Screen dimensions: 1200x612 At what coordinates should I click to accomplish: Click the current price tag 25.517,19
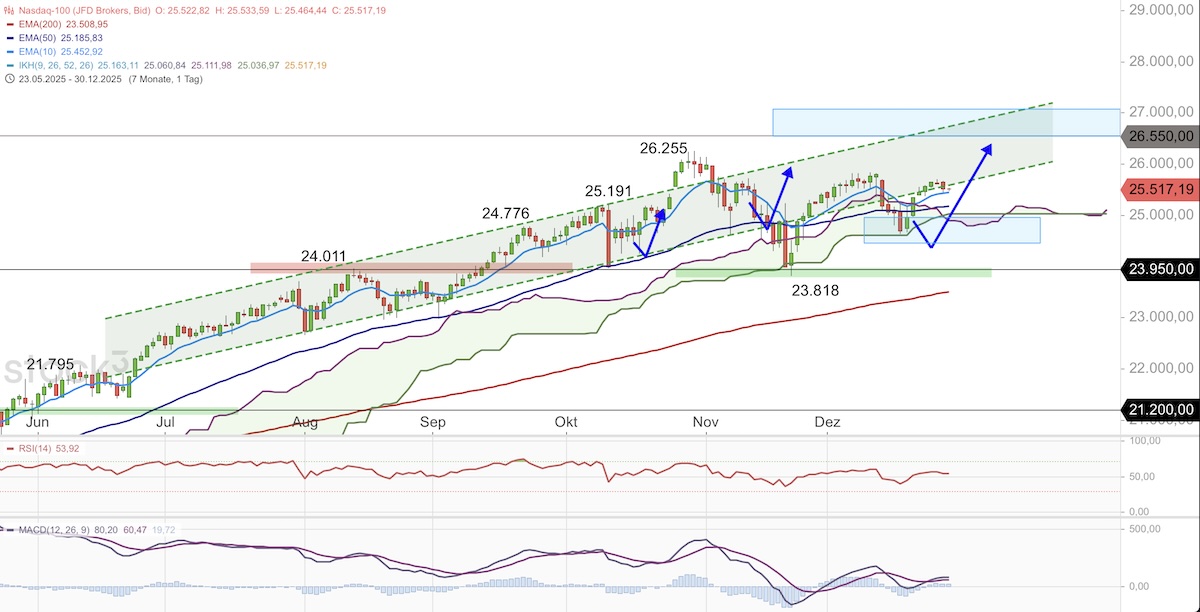(1159, 188)
